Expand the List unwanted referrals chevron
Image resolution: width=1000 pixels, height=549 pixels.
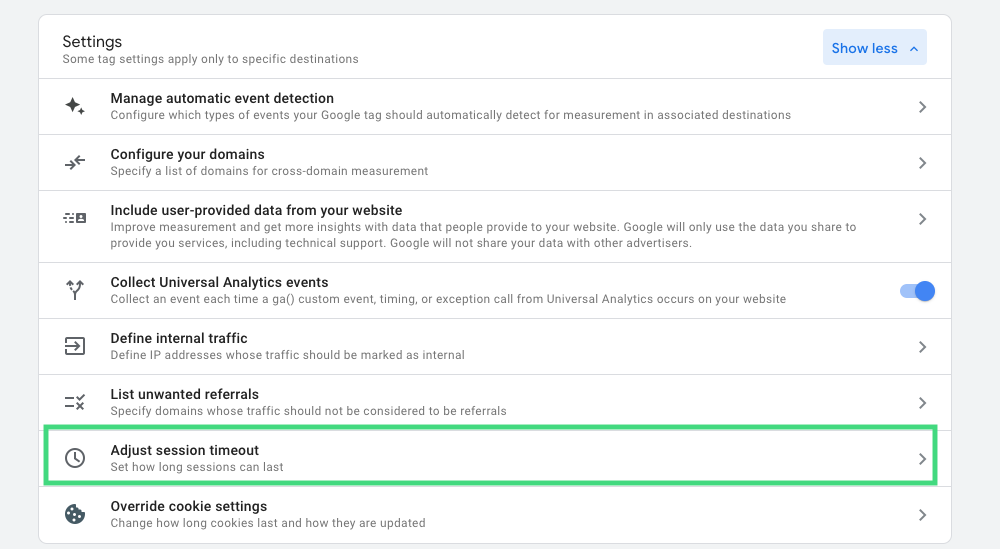click(922, 403)
